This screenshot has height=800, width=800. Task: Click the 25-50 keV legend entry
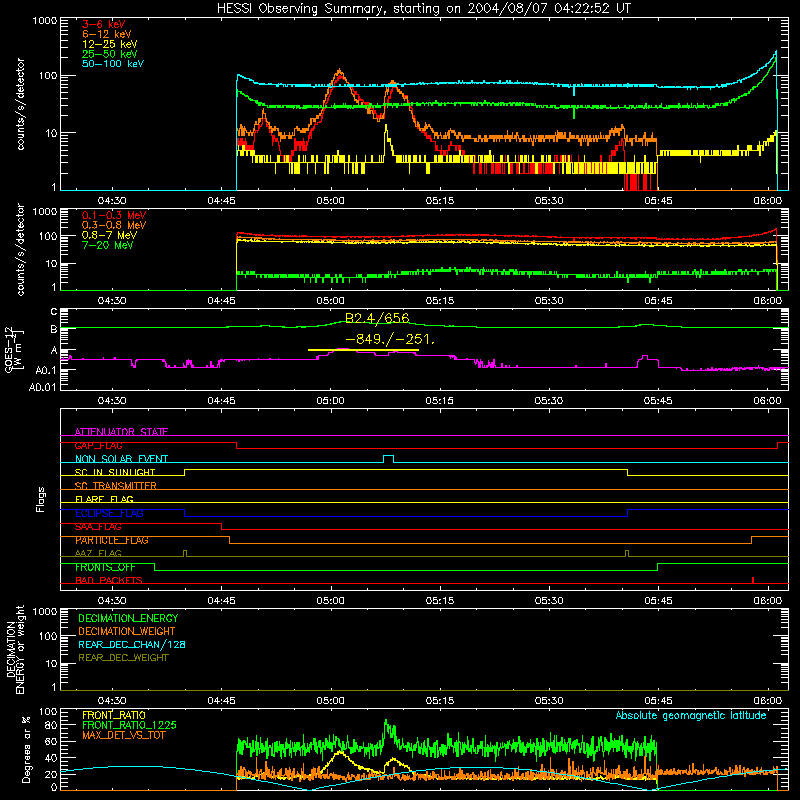point(110,54)
